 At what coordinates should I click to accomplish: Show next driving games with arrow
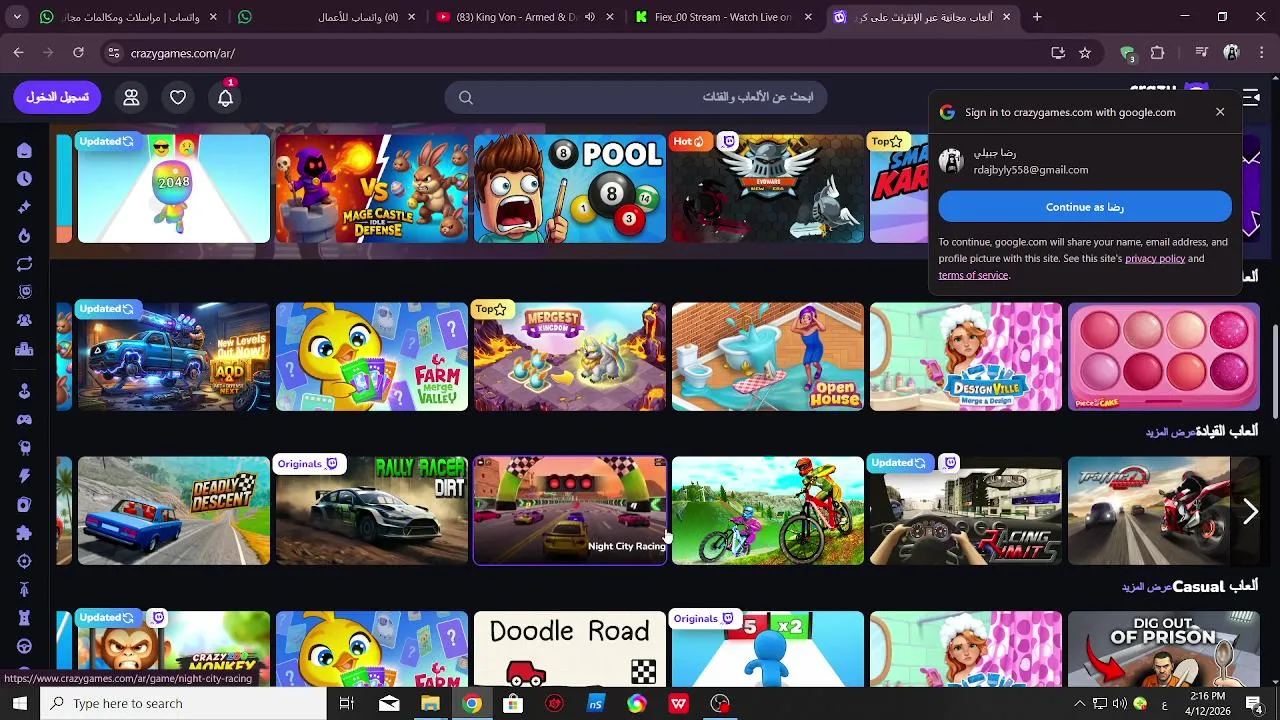tap(1250, 512)
